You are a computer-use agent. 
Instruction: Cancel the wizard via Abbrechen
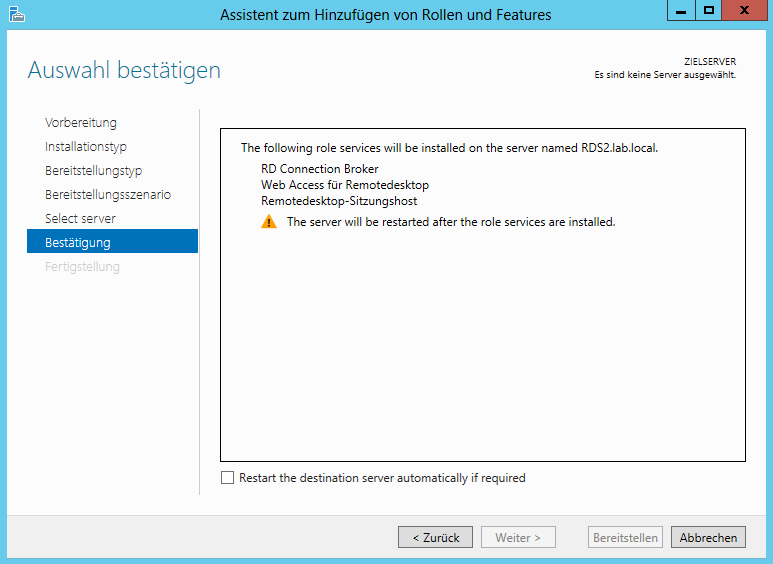coord(708,537)
